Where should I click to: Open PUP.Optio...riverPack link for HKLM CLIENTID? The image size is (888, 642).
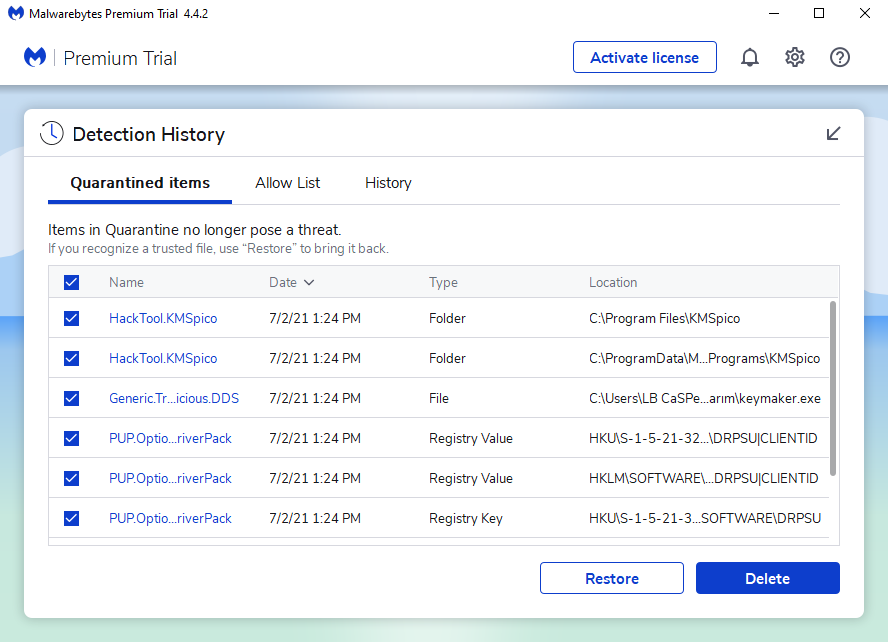click(170, 478)
